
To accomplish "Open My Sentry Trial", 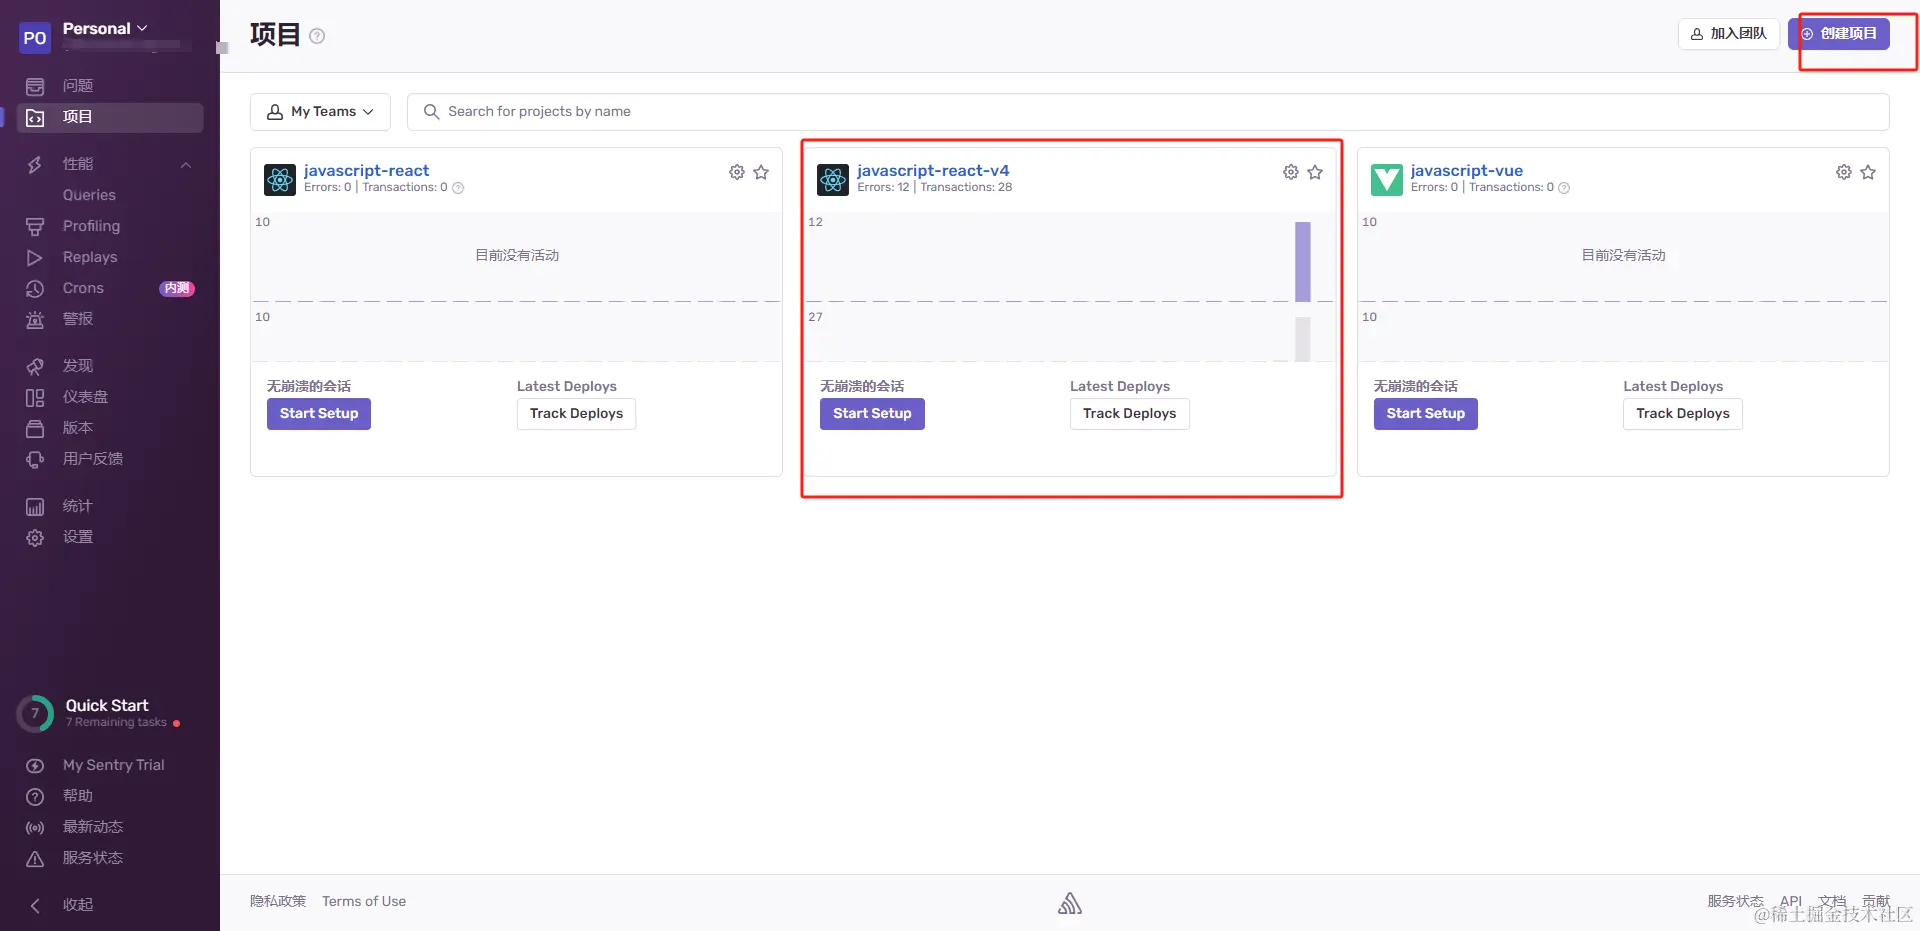I will point(114,765).
